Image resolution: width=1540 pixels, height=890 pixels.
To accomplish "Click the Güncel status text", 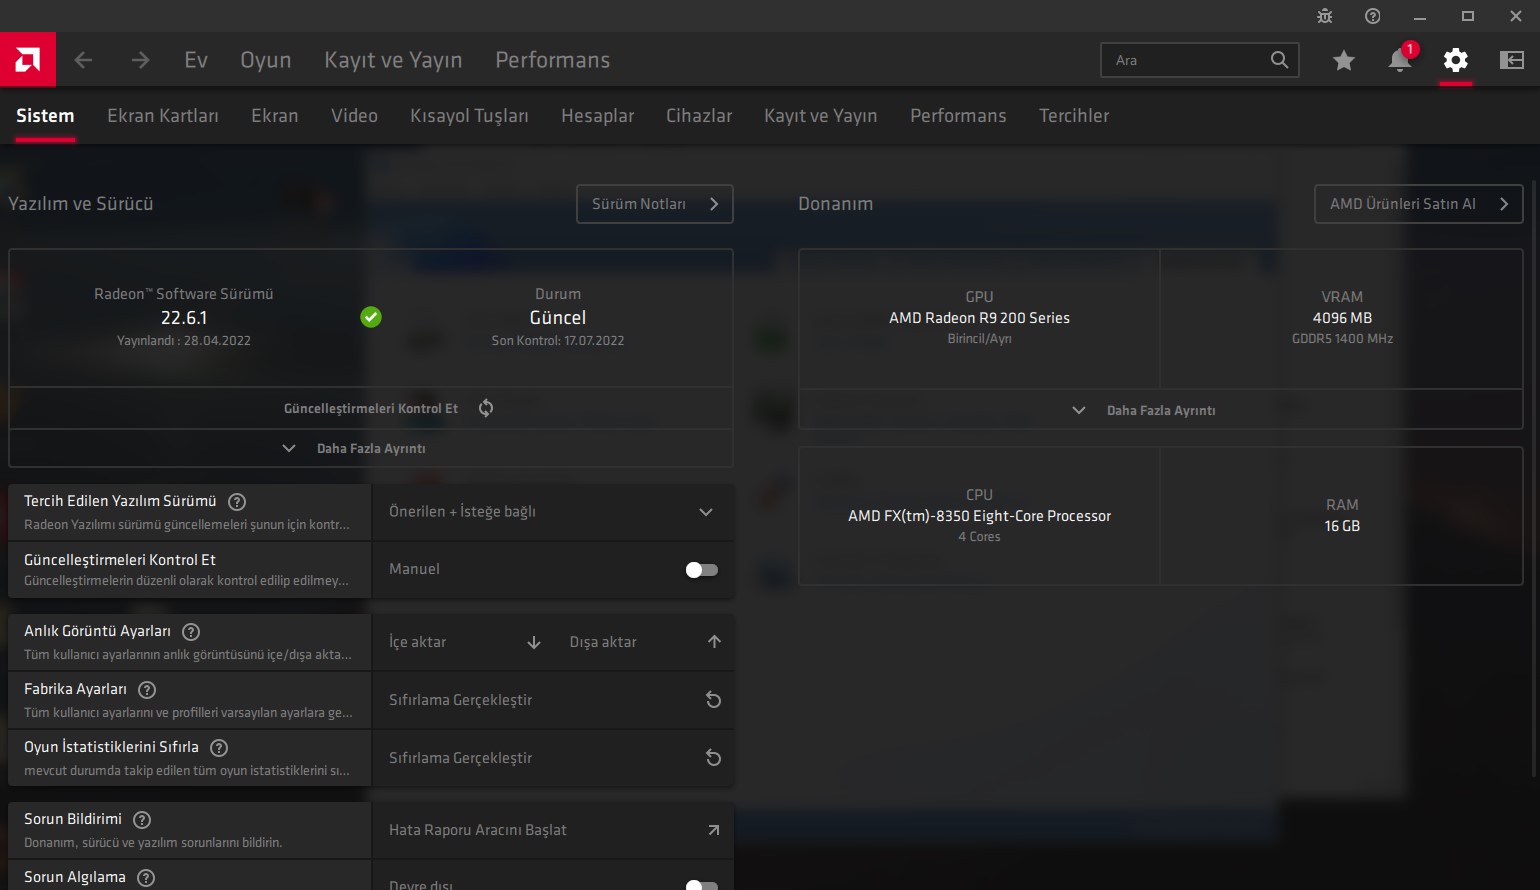I will [x=558, y=318].
